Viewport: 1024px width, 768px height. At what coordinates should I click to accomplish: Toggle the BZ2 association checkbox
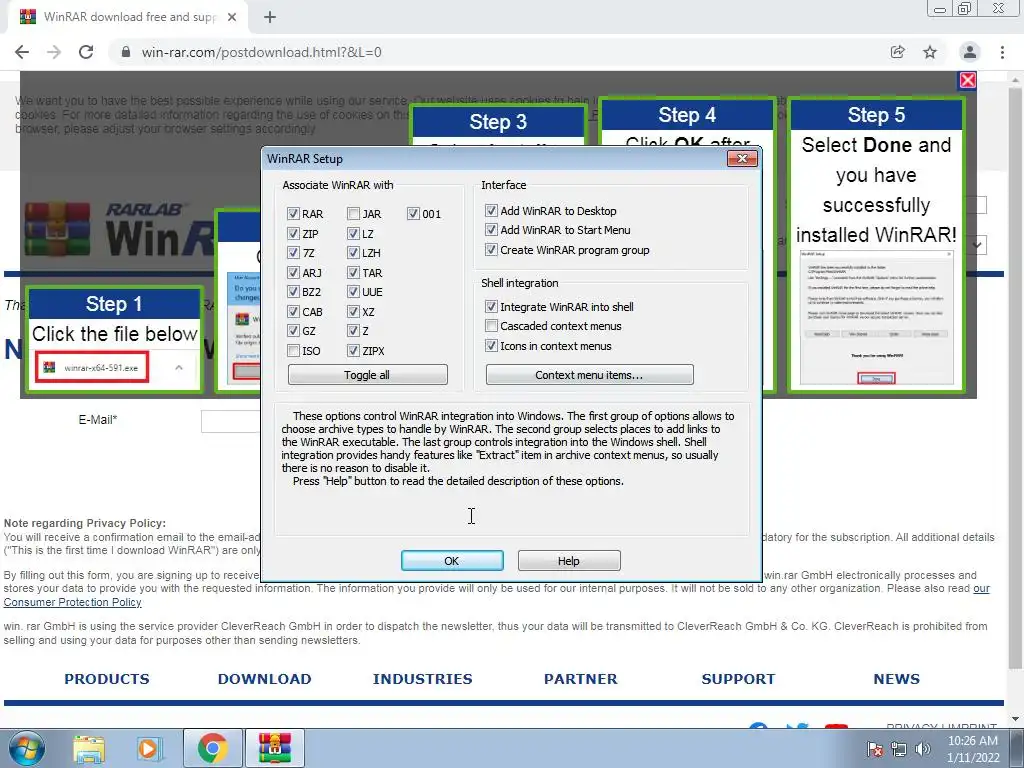(x=293, y=292)
